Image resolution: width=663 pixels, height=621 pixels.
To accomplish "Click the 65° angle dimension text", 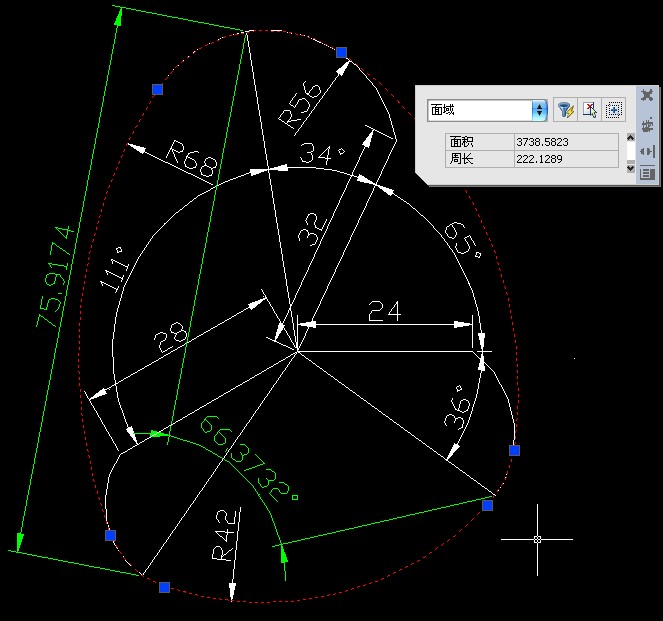I will (463, 239).
